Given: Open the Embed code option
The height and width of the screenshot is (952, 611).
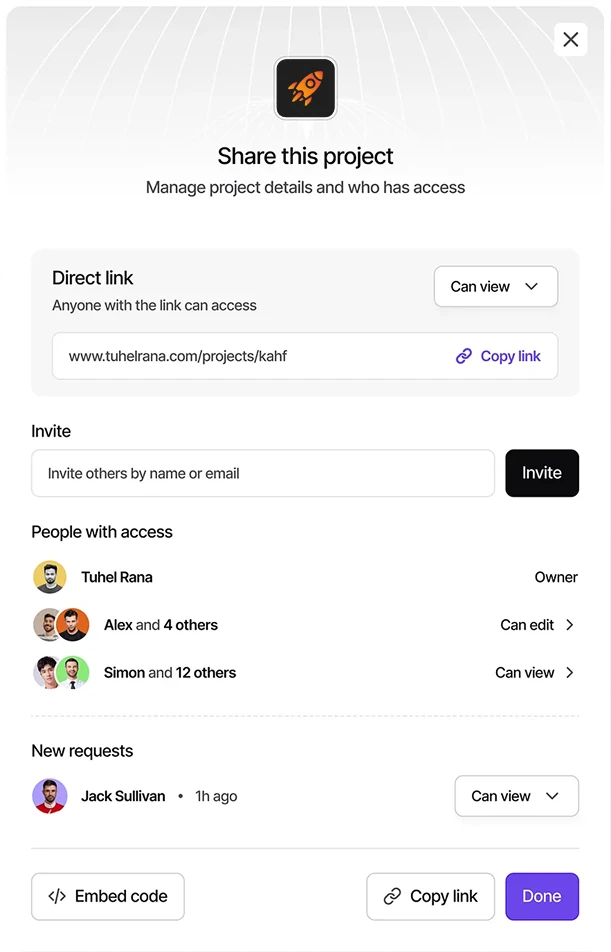Looking at the screenshot, I should (x=107, y=896).
